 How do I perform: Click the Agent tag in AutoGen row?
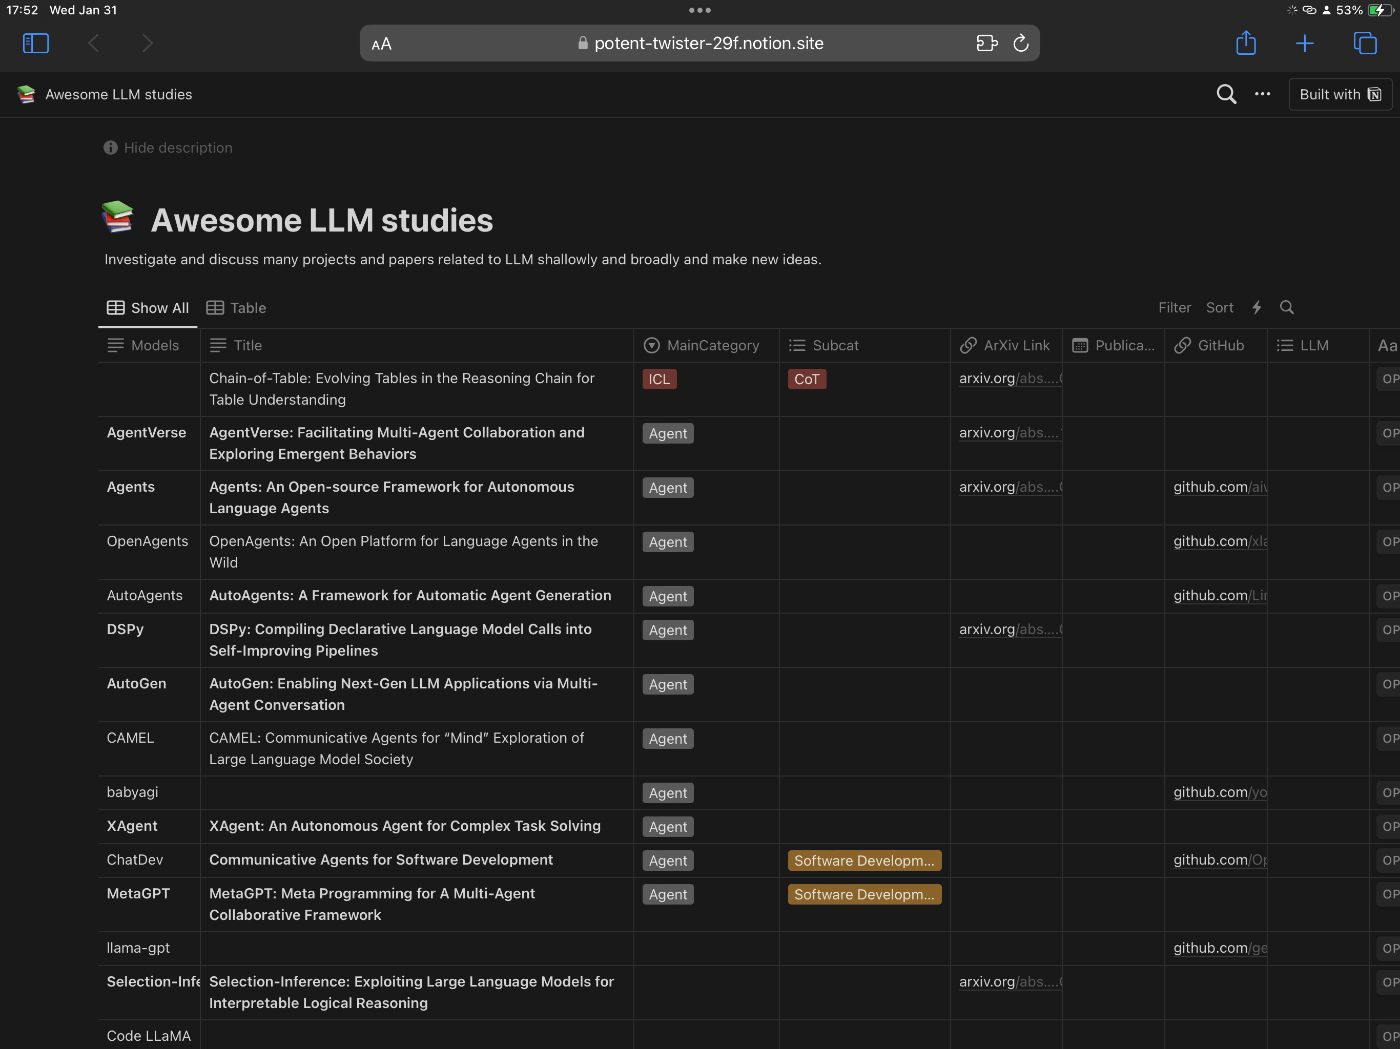(x=668, y=685)
